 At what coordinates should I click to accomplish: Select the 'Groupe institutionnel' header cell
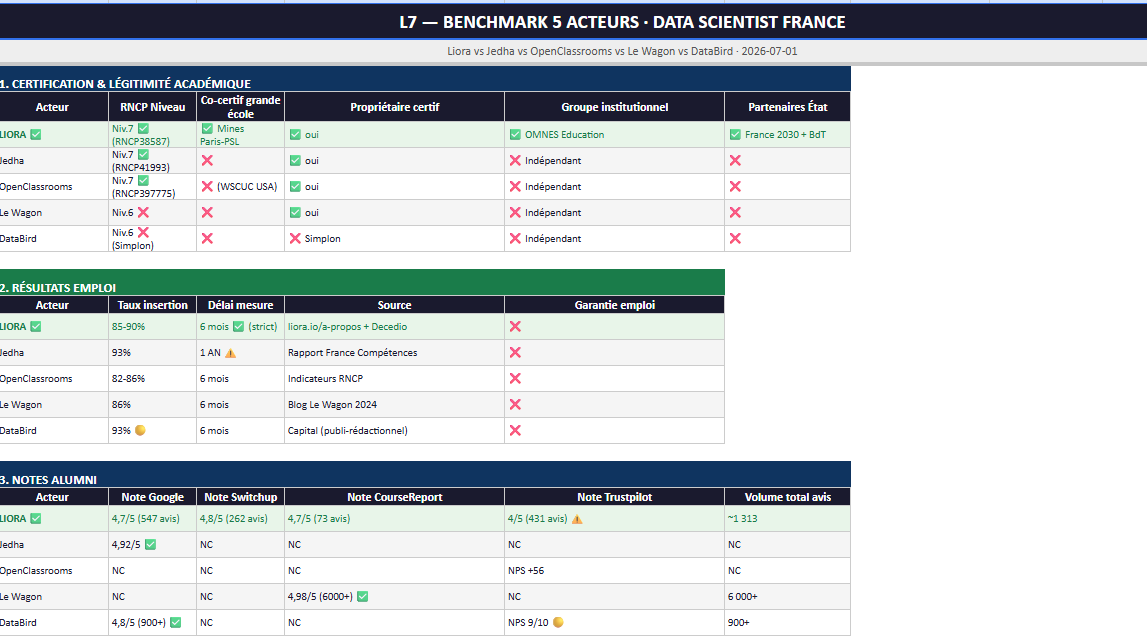pos(614,107)
